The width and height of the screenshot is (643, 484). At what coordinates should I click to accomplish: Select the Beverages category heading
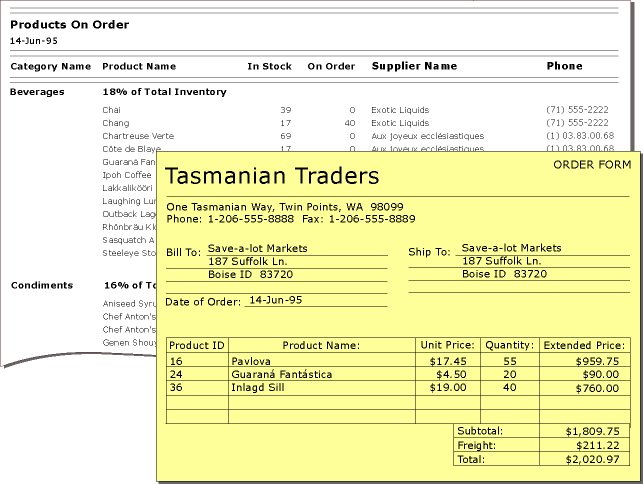(x=37, y=92)
